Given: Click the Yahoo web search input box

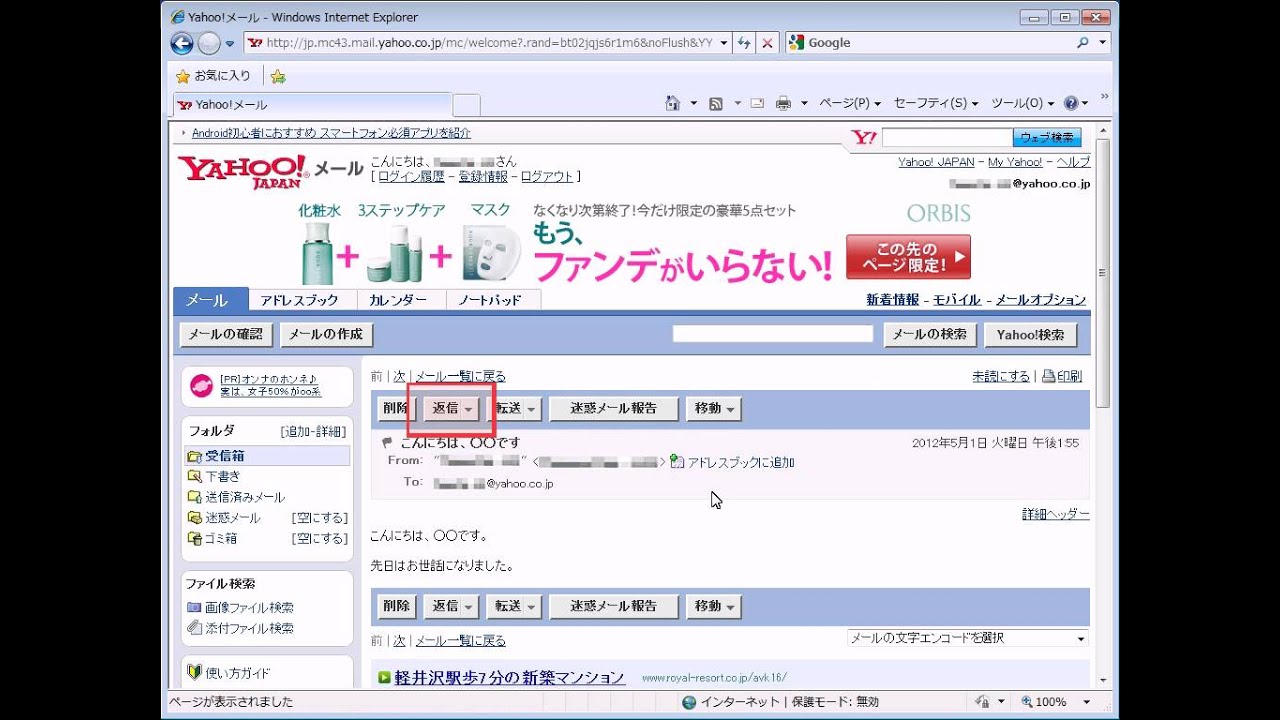Looking at the screenshot, I should 946,138.
